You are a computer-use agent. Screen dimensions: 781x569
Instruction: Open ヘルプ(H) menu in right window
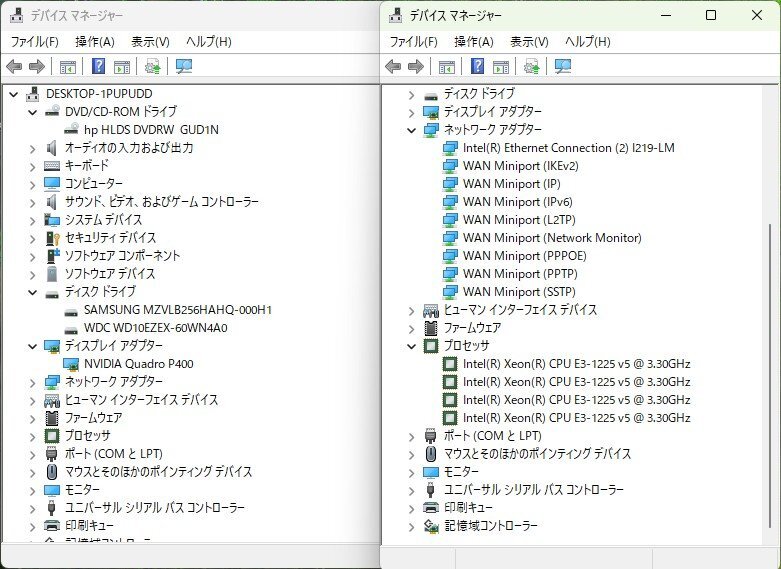pyautogui.click(x=588, y=42)
